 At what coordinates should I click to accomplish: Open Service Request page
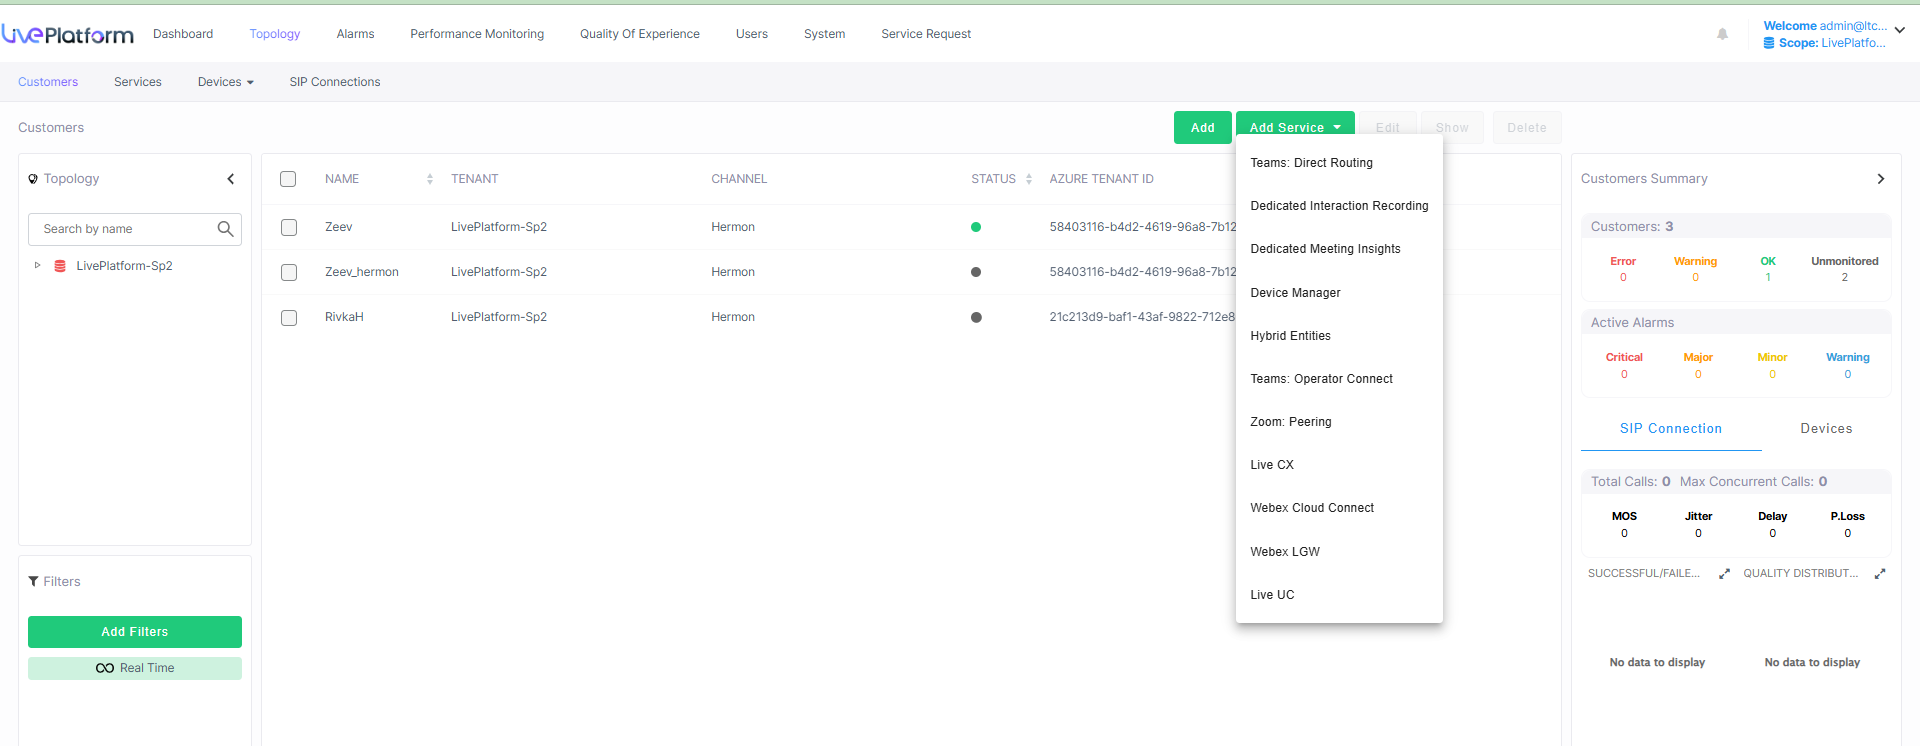[x=926, y=34]
